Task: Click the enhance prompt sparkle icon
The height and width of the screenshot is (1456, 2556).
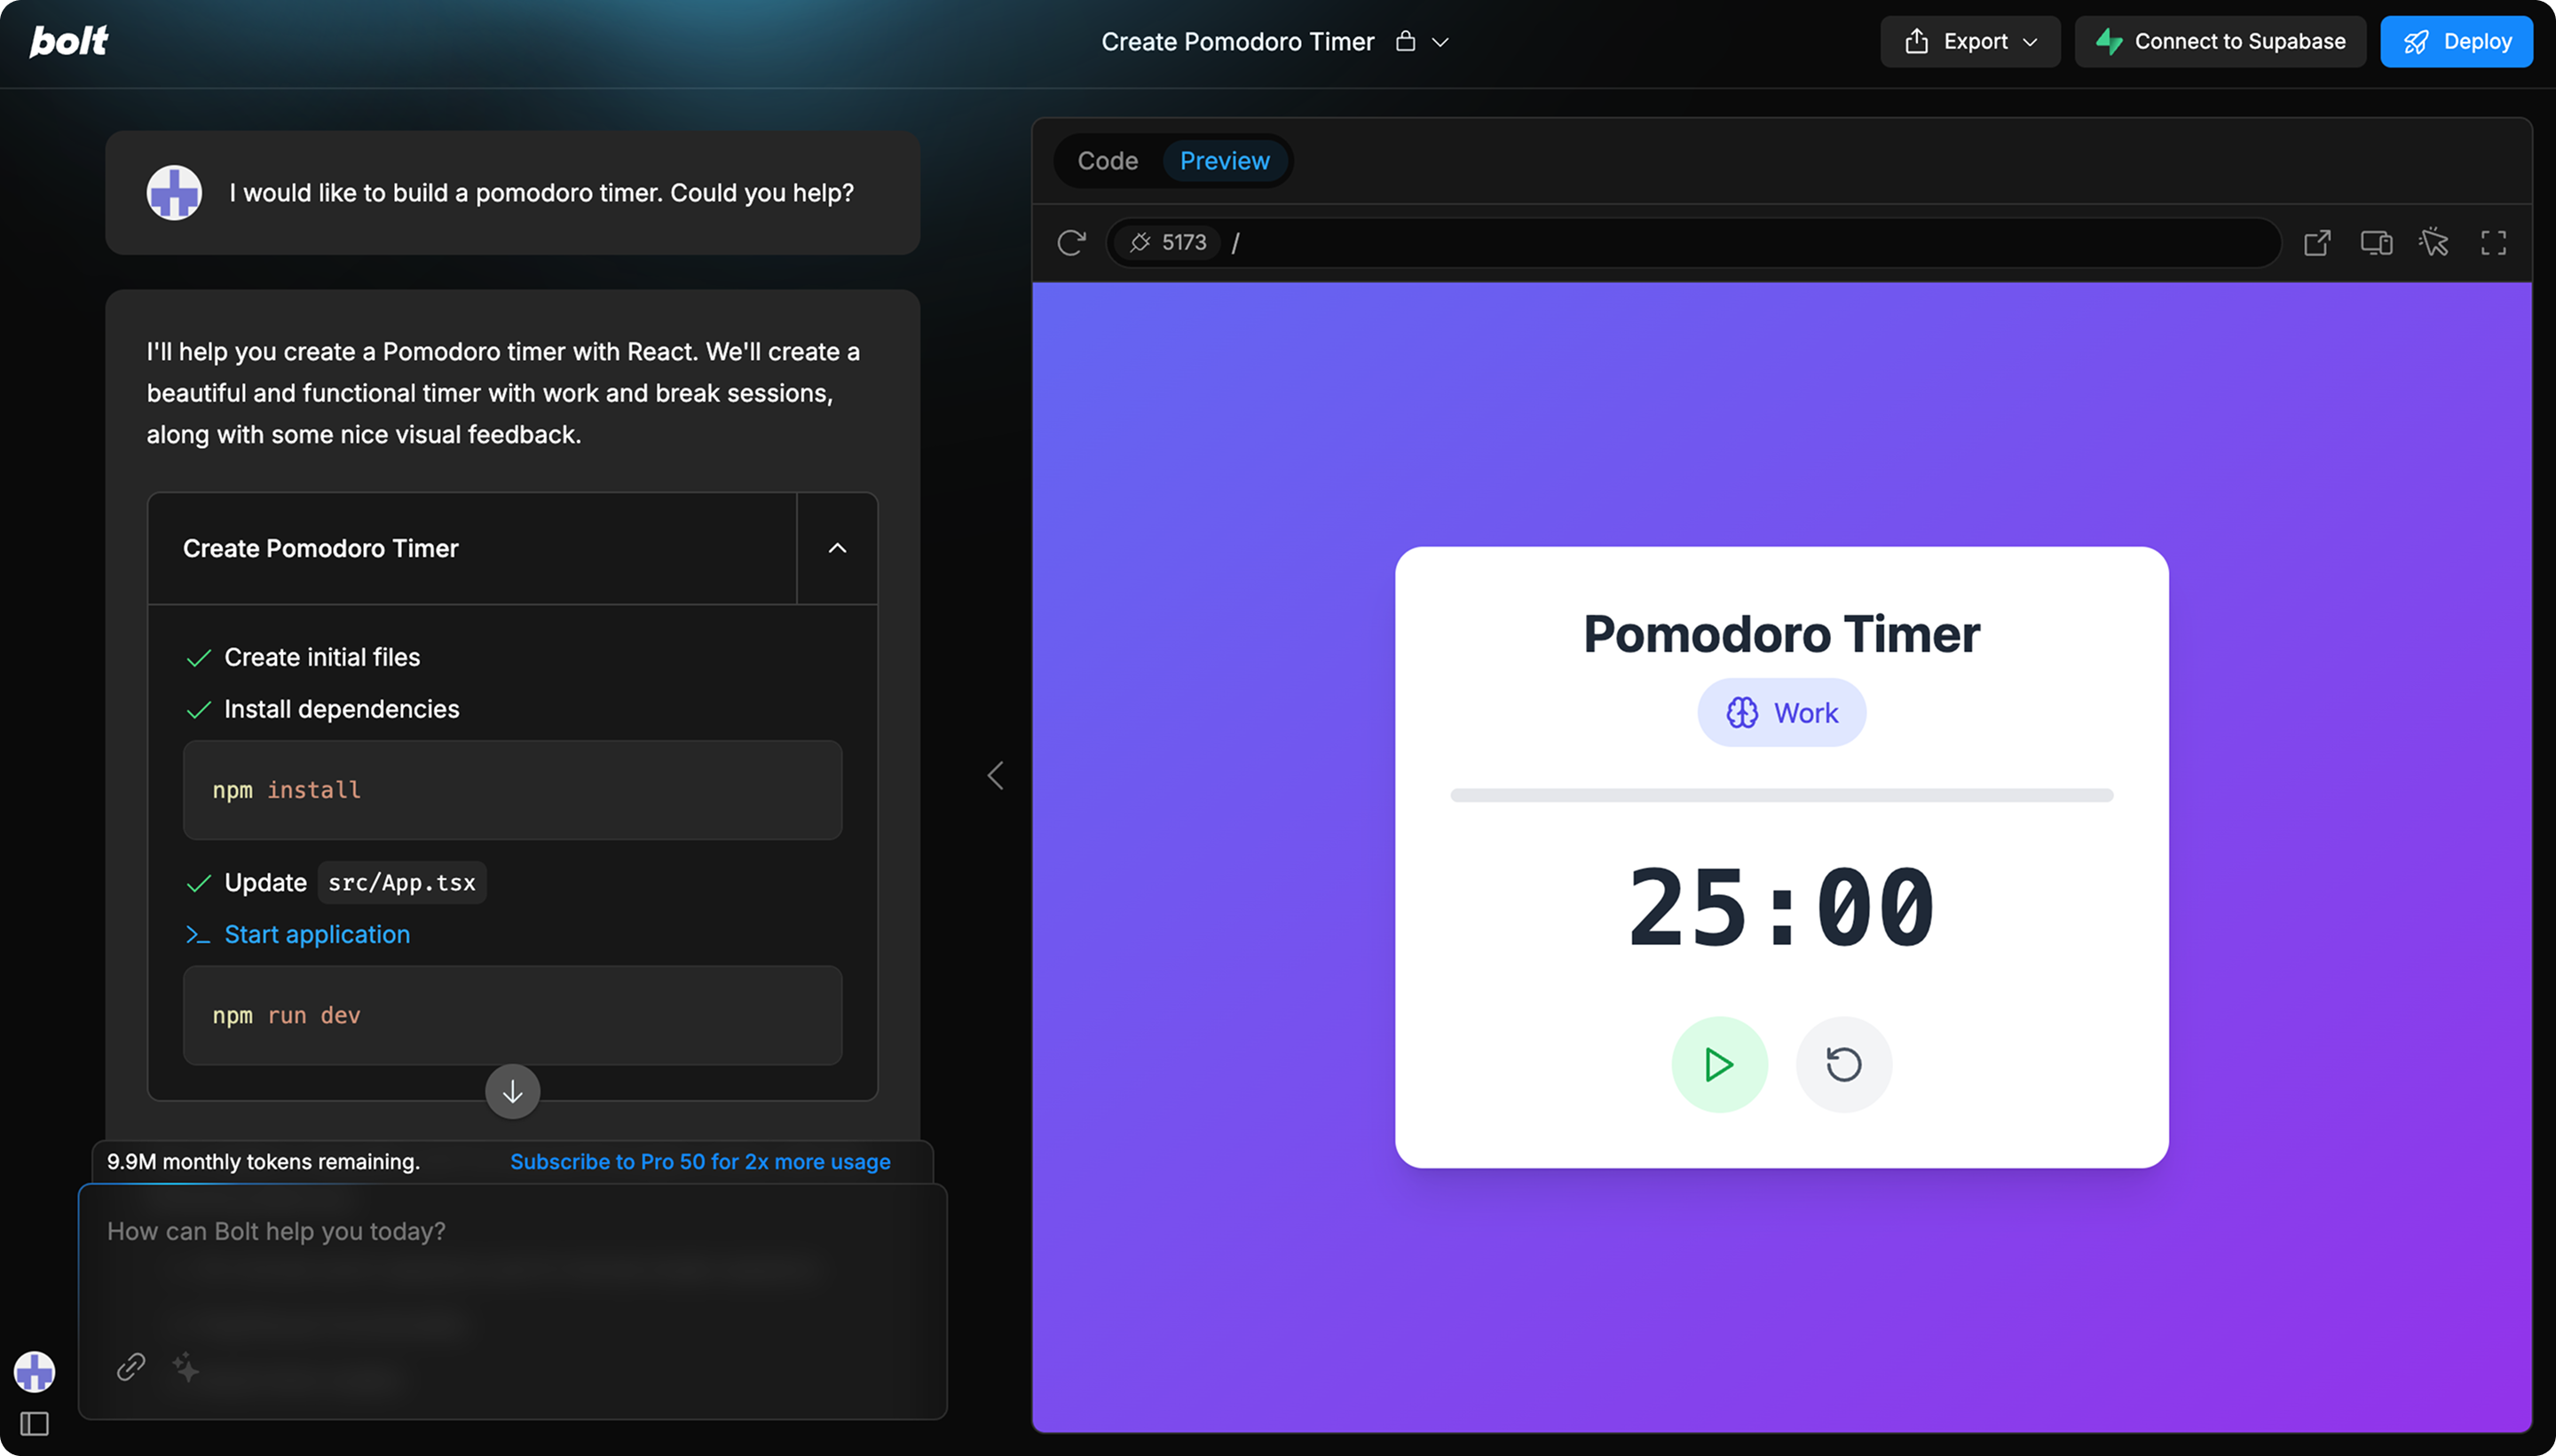Action: pyautogui.click(x=186, y=1366)
